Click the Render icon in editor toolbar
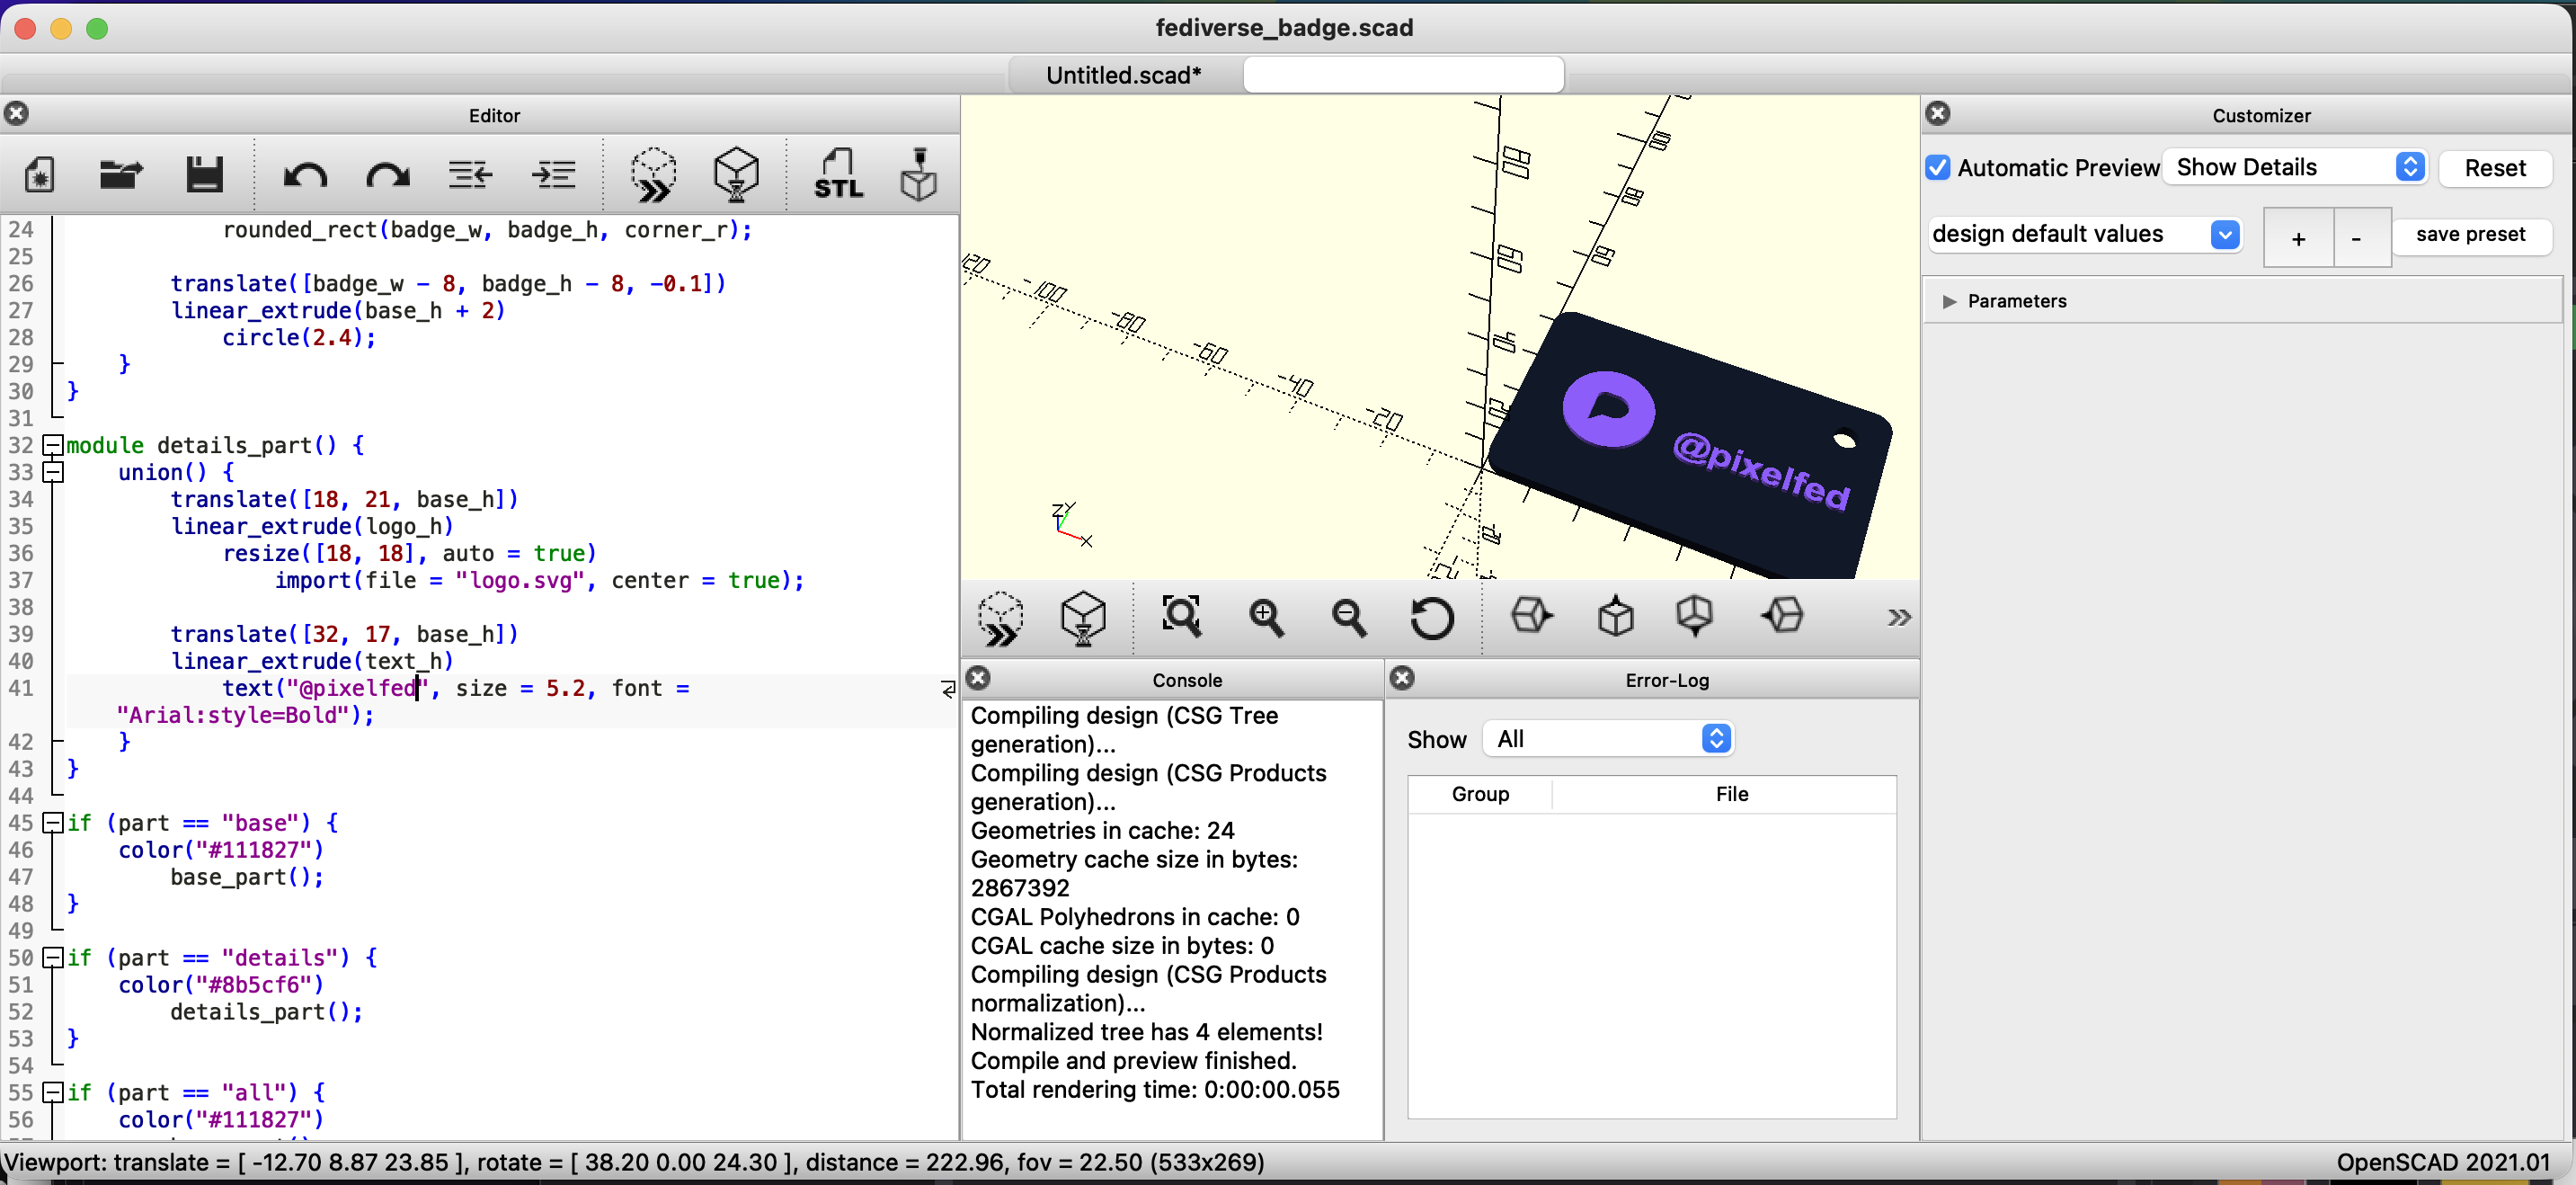2576x1185 pixels. [736, 175]
